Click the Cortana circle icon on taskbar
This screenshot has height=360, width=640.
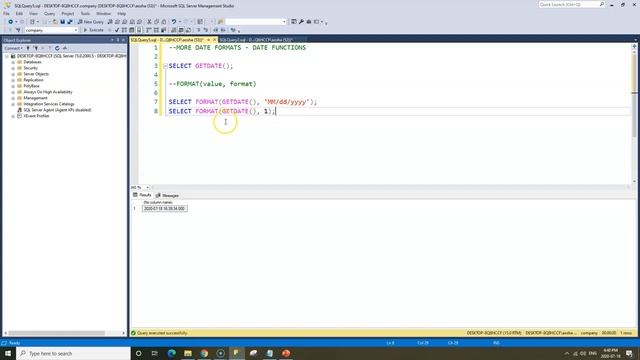[138, 353]
